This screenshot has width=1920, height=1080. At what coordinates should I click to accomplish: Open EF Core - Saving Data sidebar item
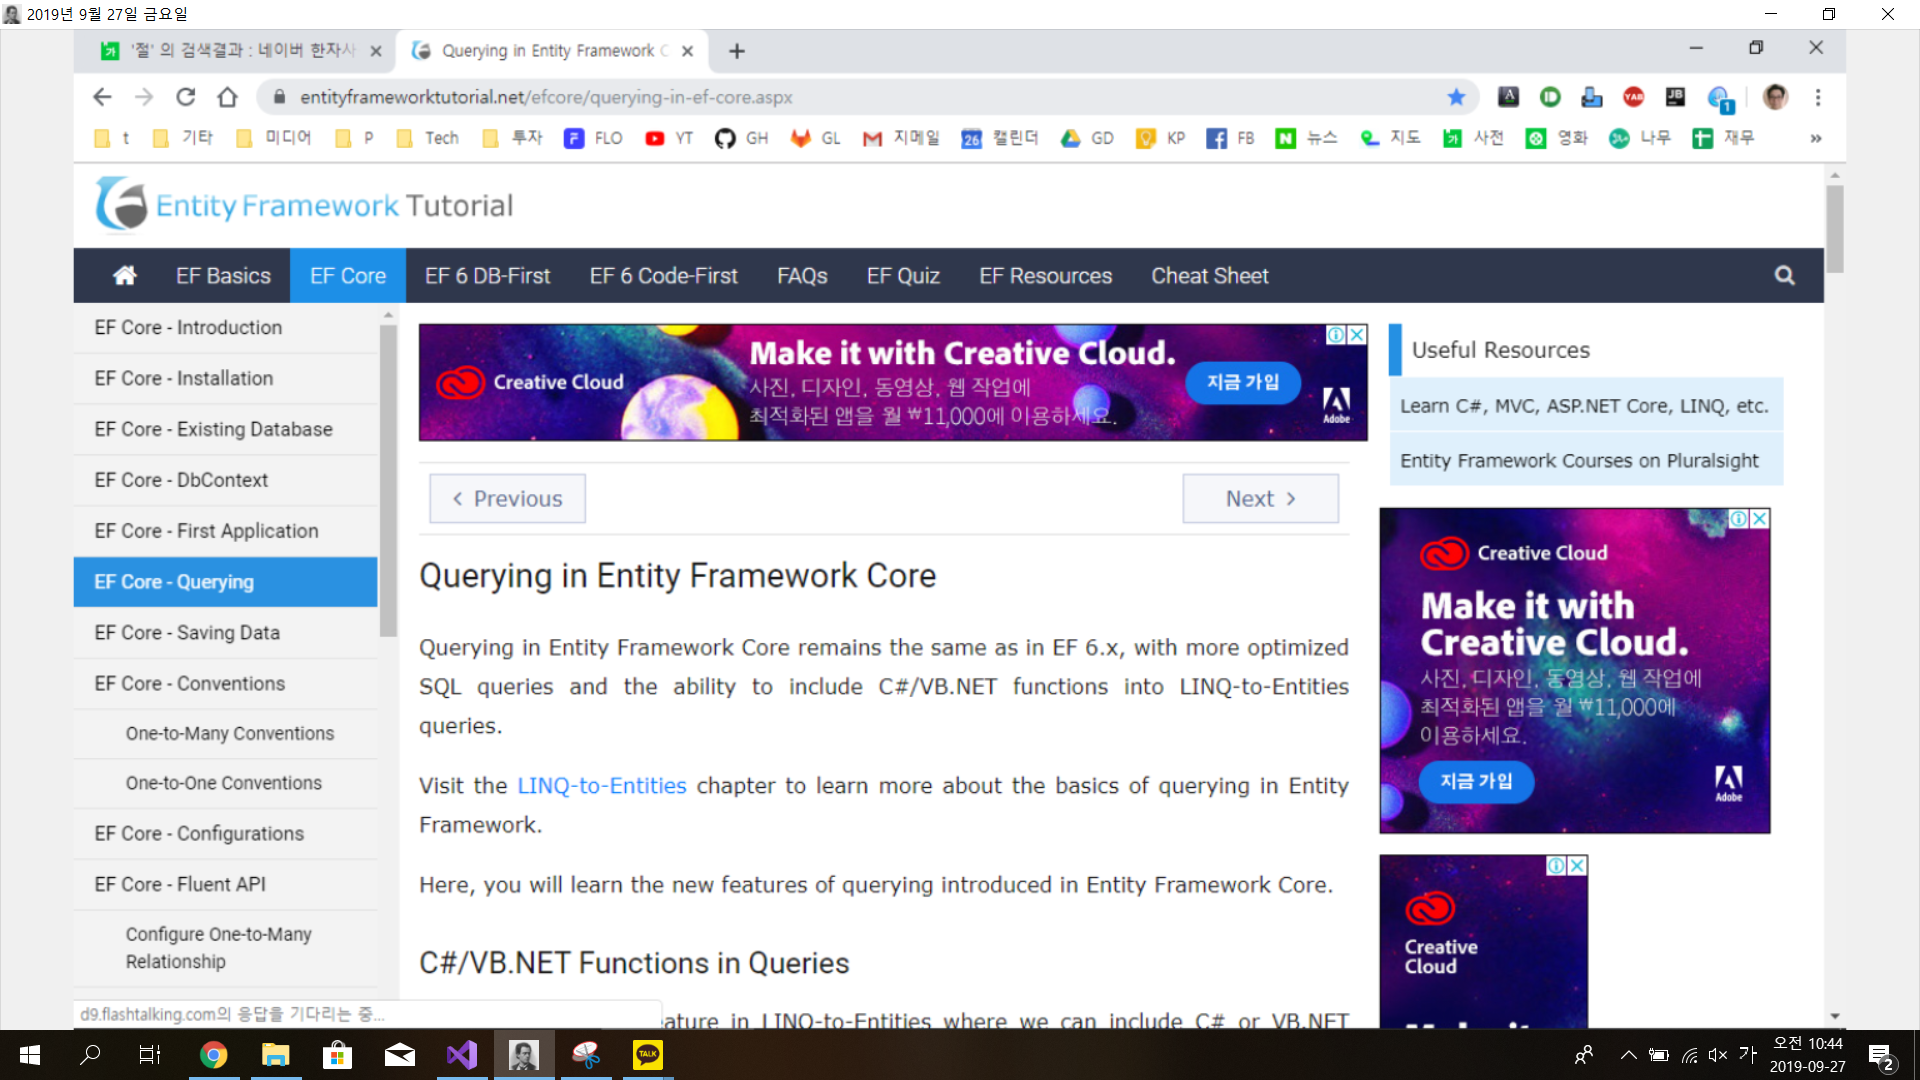pyautogui.click(x=187, y=632)
